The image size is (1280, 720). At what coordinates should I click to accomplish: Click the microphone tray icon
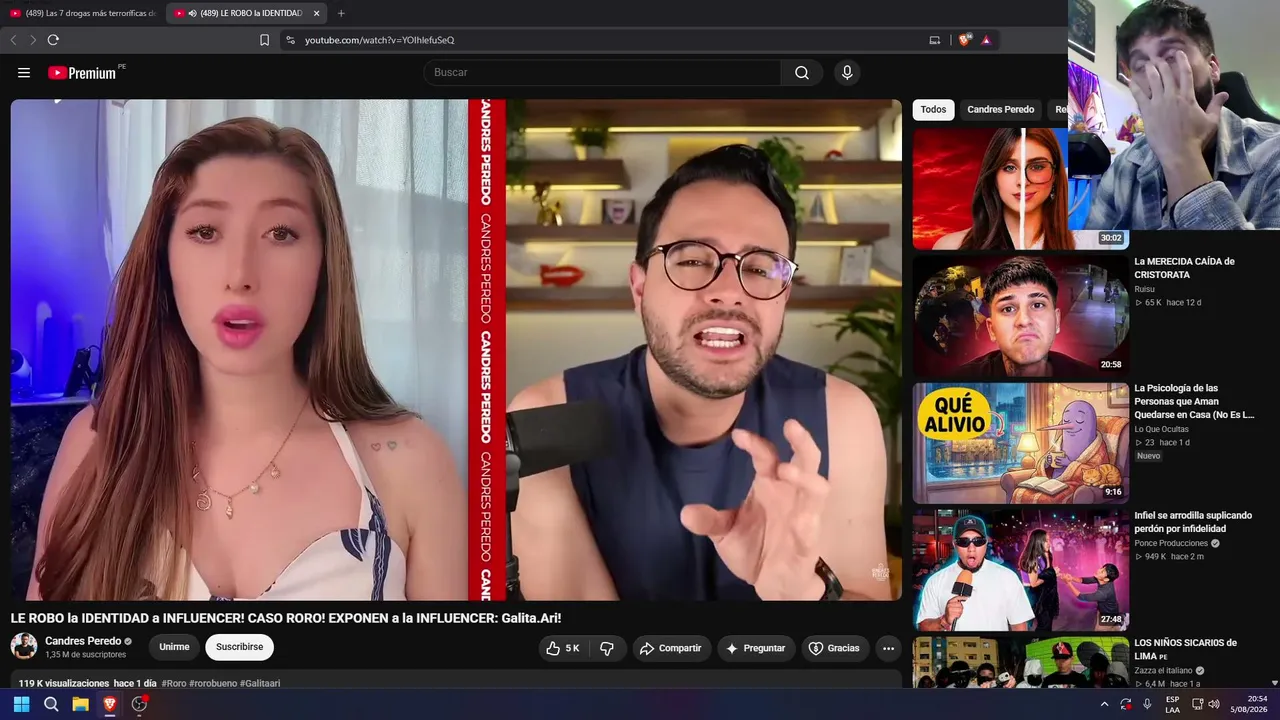[1147, 704]
